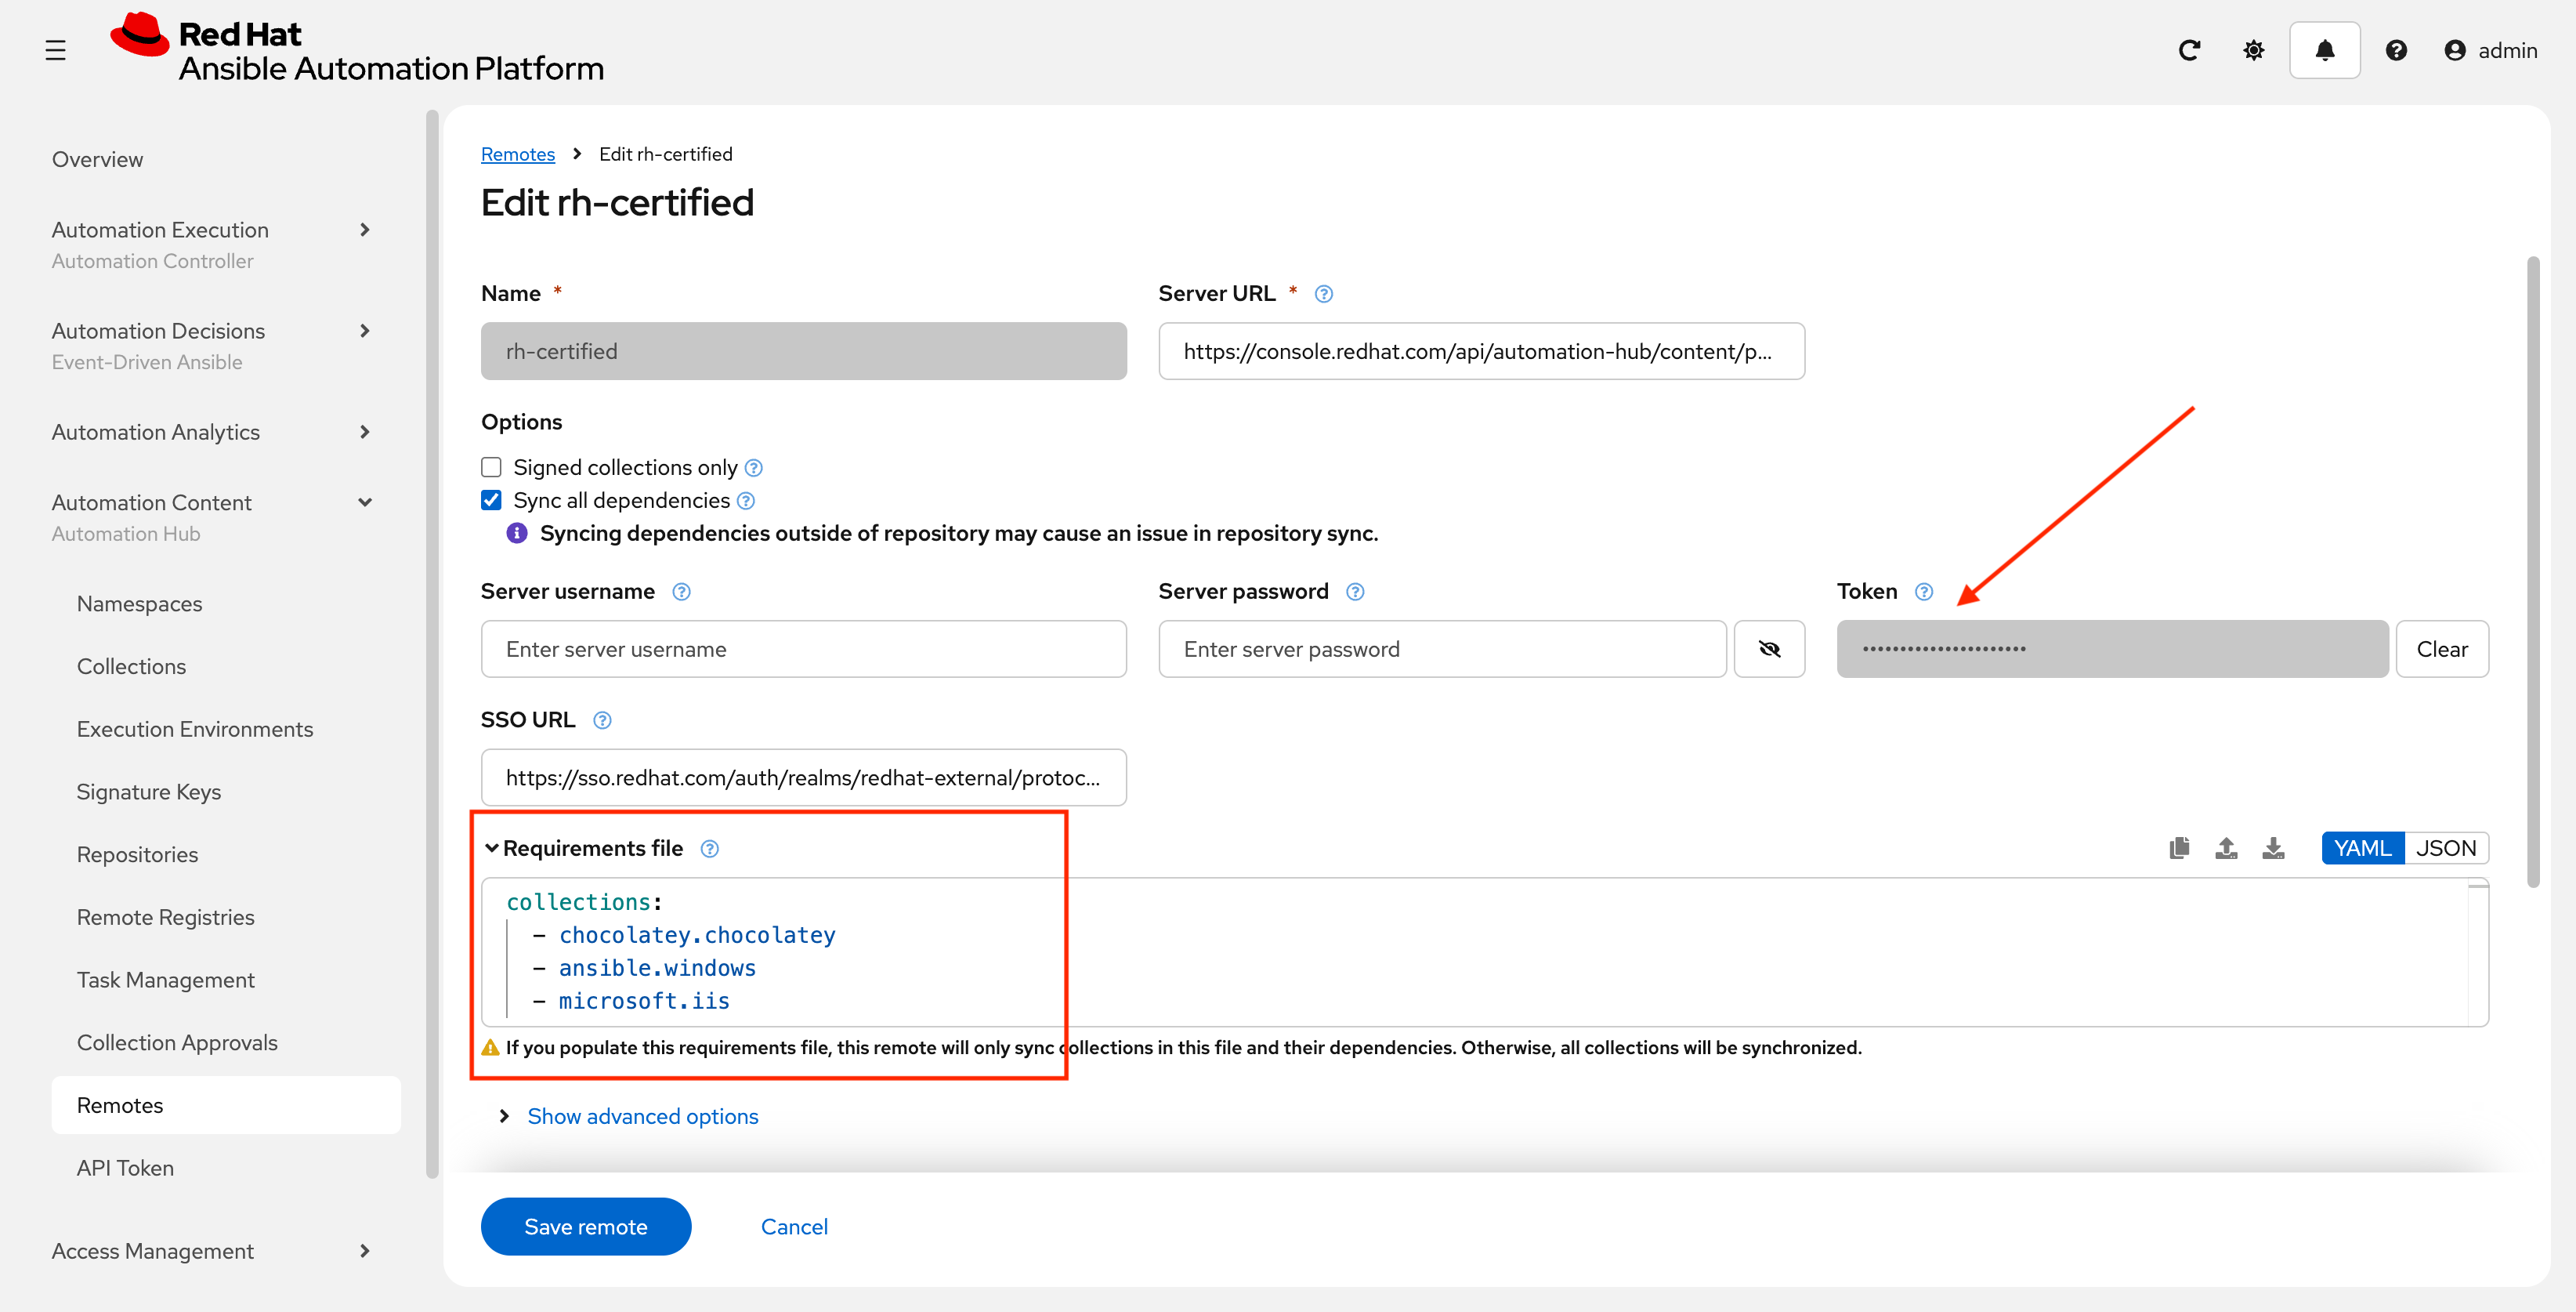This screenshot has width=2576, height=1312.
Task: Click the Remotes breadcrumb link
Action: [517, 154]
